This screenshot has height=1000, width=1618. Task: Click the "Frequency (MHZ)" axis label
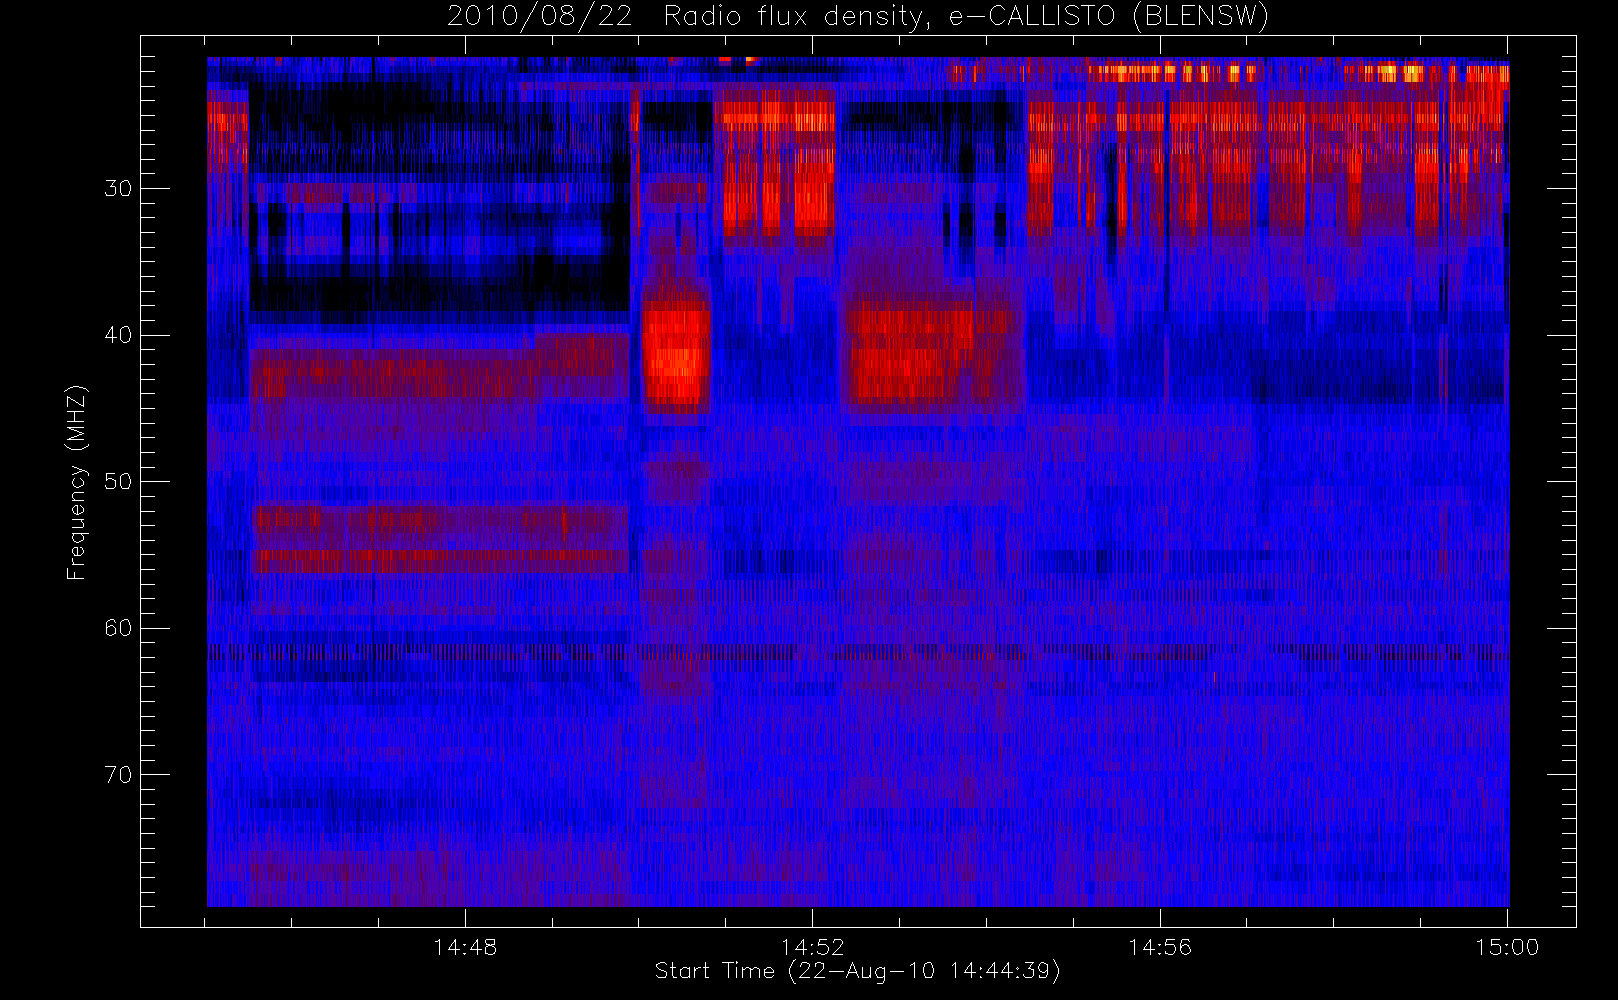coord(77,482)
